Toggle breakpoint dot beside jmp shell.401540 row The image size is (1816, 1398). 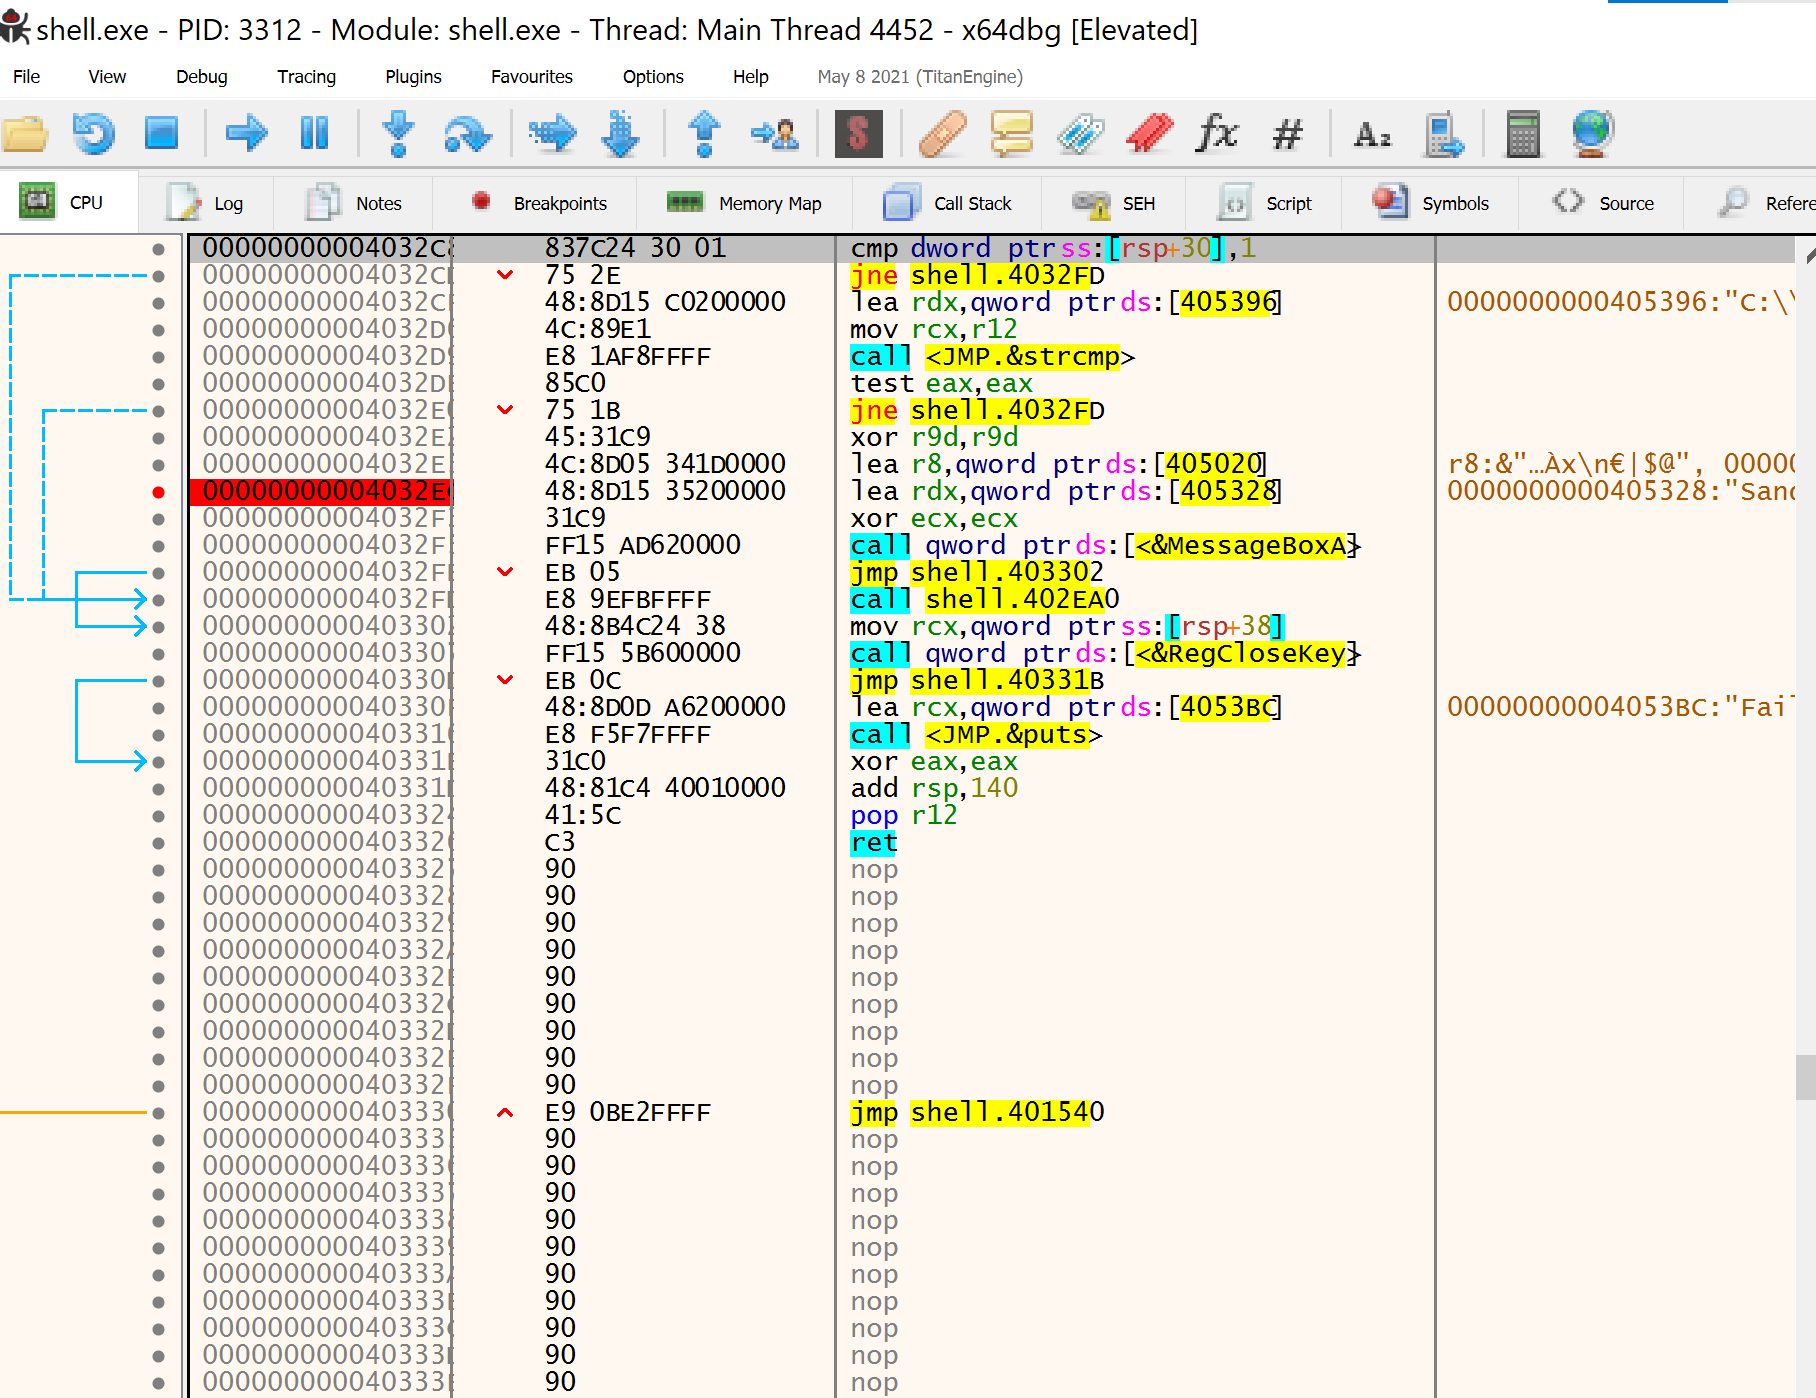pos(158,1113)
